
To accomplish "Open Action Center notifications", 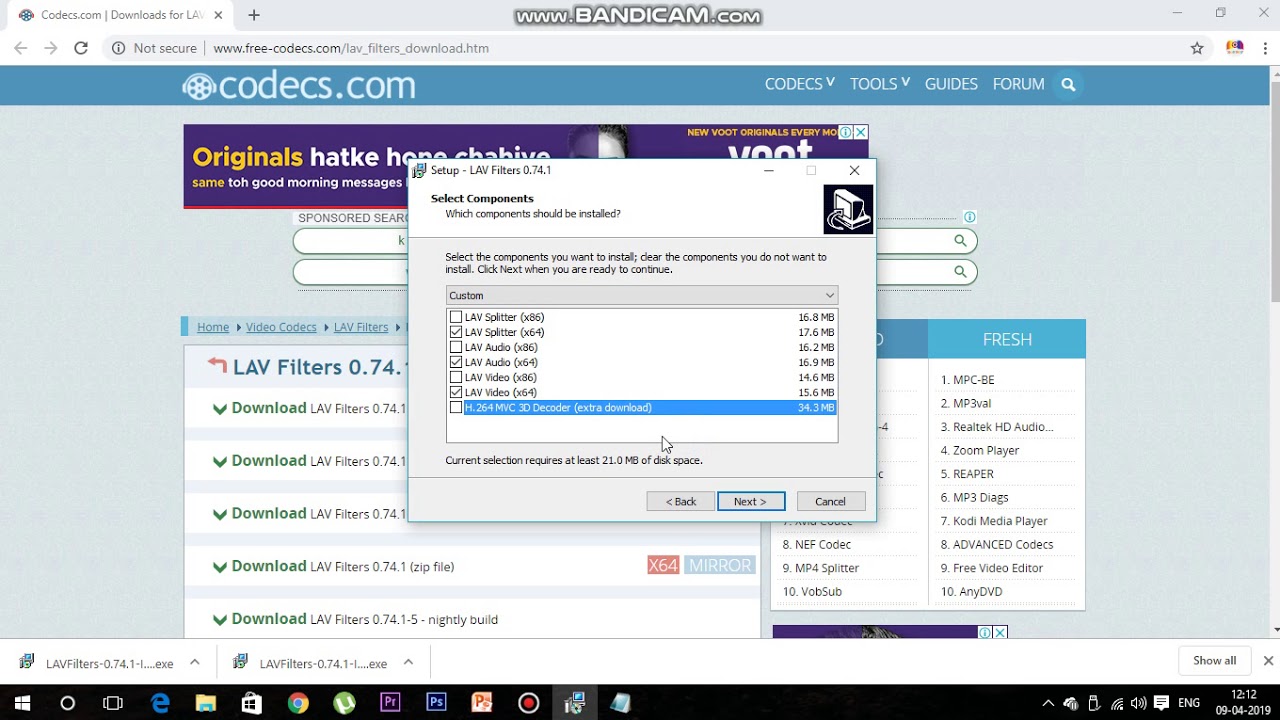I will tap(1161, 703).
